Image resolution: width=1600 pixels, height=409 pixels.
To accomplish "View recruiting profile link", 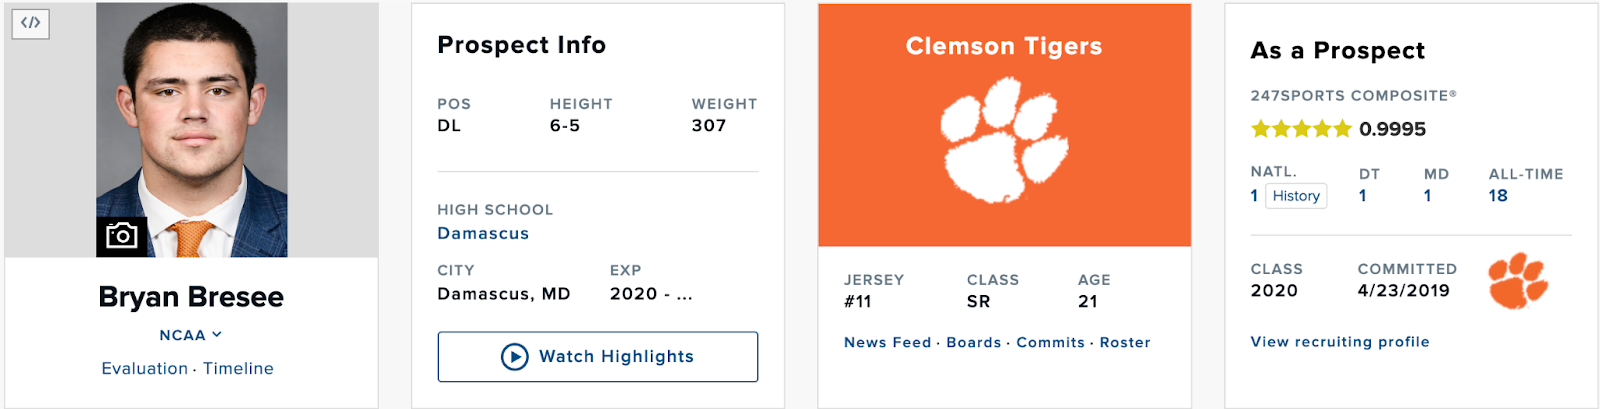I will point(1340,342).
